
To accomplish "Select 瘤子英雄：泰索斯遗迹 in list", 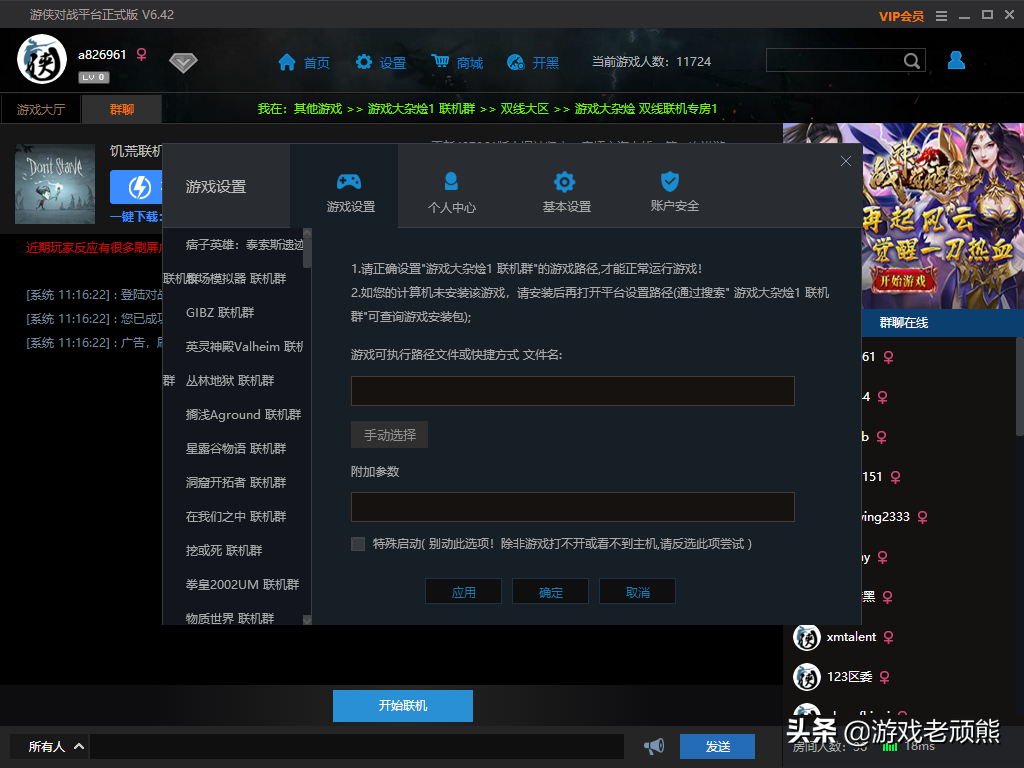I will (244, 245).
